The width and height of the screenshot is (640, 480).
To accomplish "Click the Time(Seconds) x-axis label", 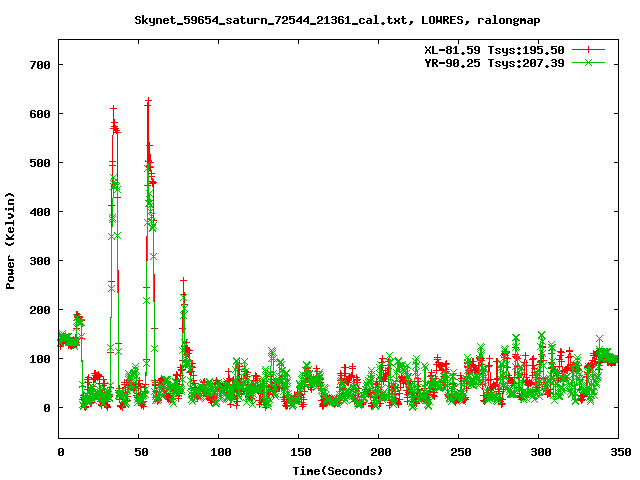I will pyautogui.click(x=338, y=471).
